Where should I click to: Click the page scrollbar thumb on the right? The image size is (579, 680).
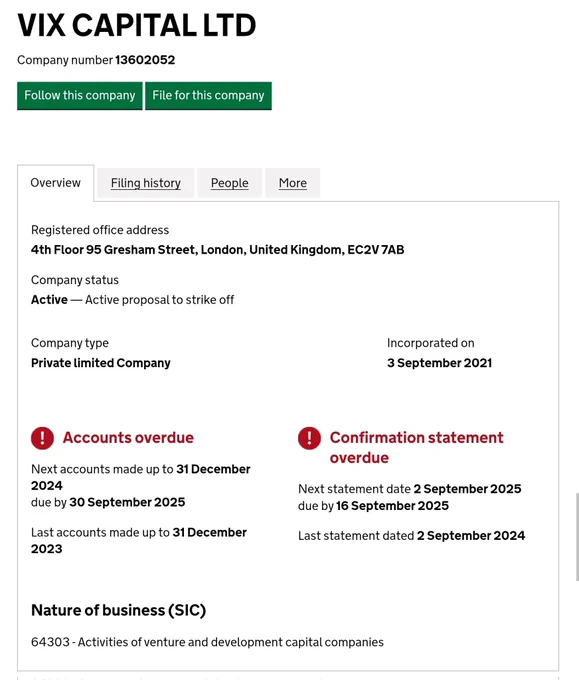[577, 536]
